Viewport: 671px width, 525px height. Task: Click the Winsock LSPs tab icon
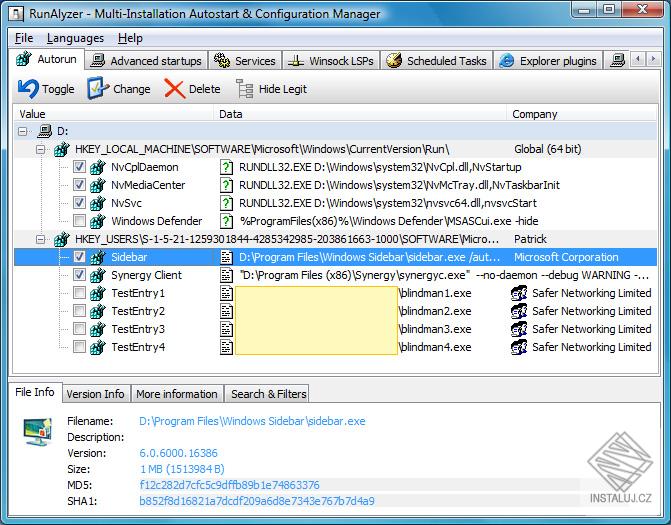click(296, 61)
